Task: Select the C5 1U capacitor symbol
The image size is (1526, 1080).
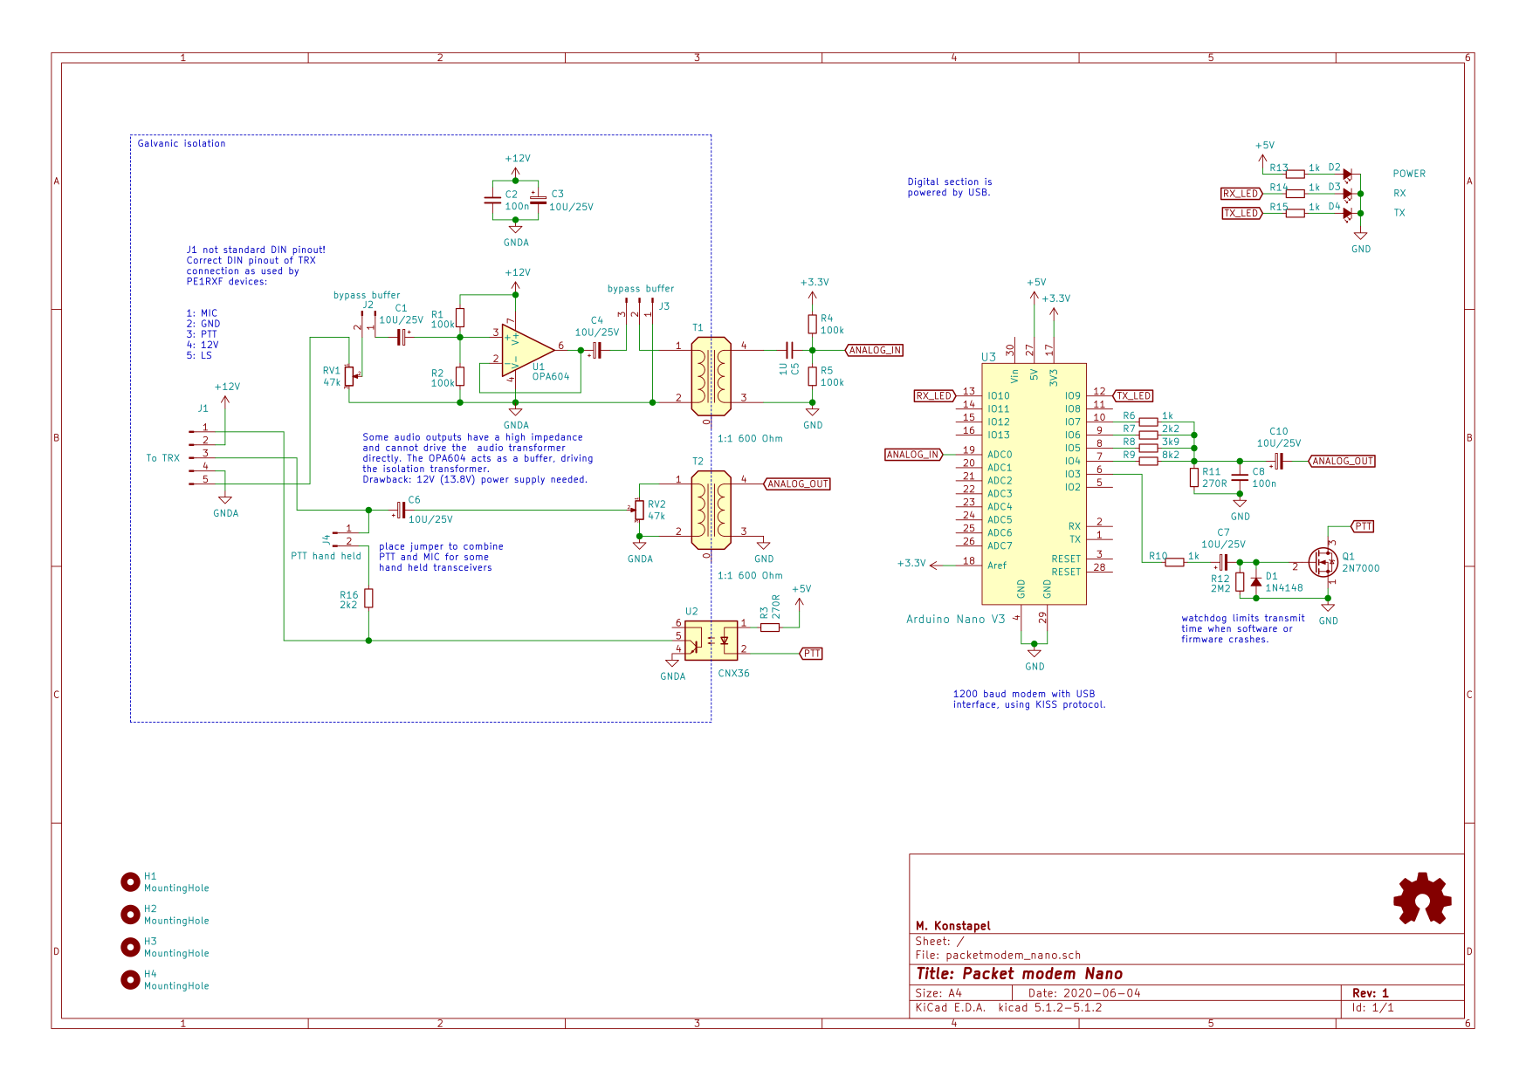Action: (x=790, y=350)
